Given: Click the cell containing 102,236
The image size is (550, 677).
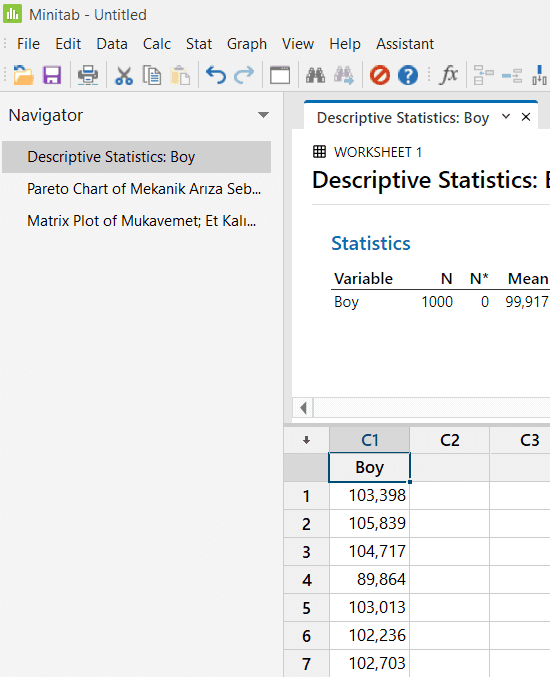Looking at the screenshot, I should [x=370, y=636].
